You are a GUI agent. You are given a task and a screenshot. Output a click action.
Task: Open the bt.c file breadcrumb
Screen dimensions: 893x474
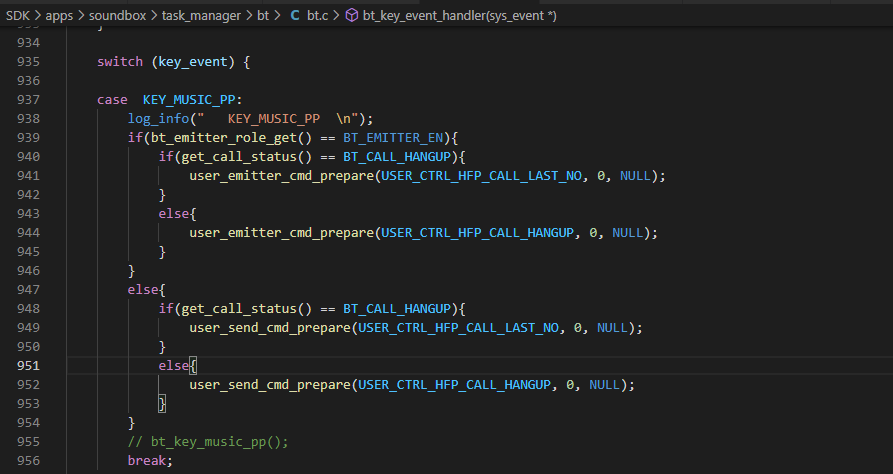click(x=317, y=15)
